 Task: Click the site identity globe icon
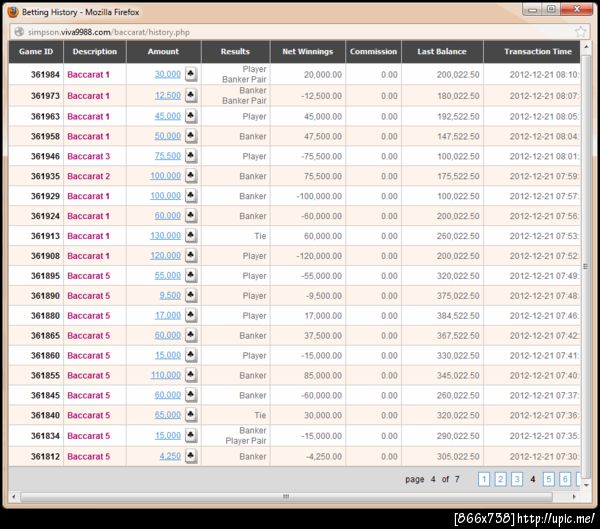coord(19,32)
